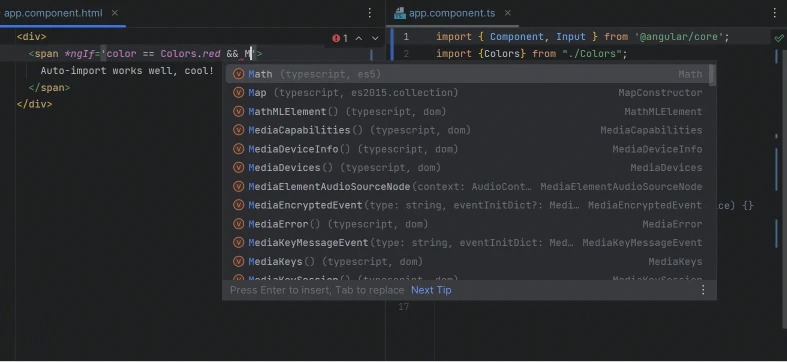787x362 pixels.
Task: Pick the MathMLElement() completion entry
Action: 468,111
